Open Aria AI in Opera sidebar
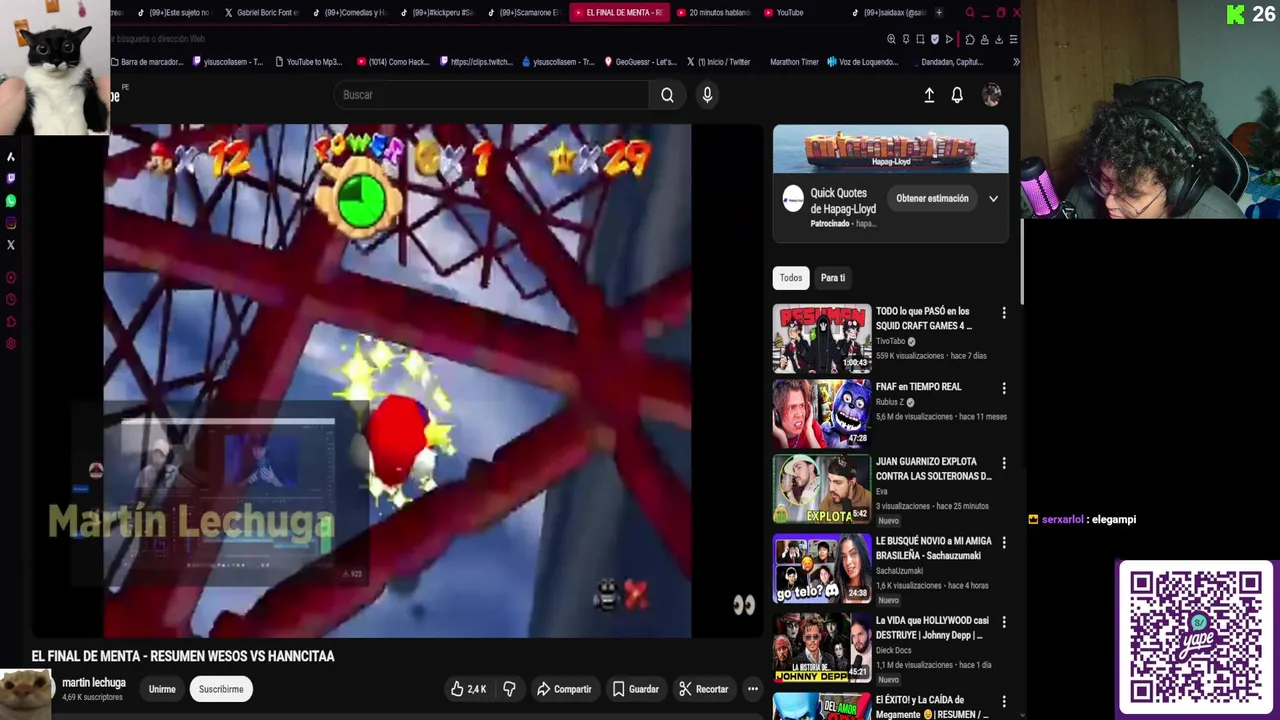Image resolution: width=1280 pixels, height=720 pixels. pyautogui.click(x=11, y=157)
